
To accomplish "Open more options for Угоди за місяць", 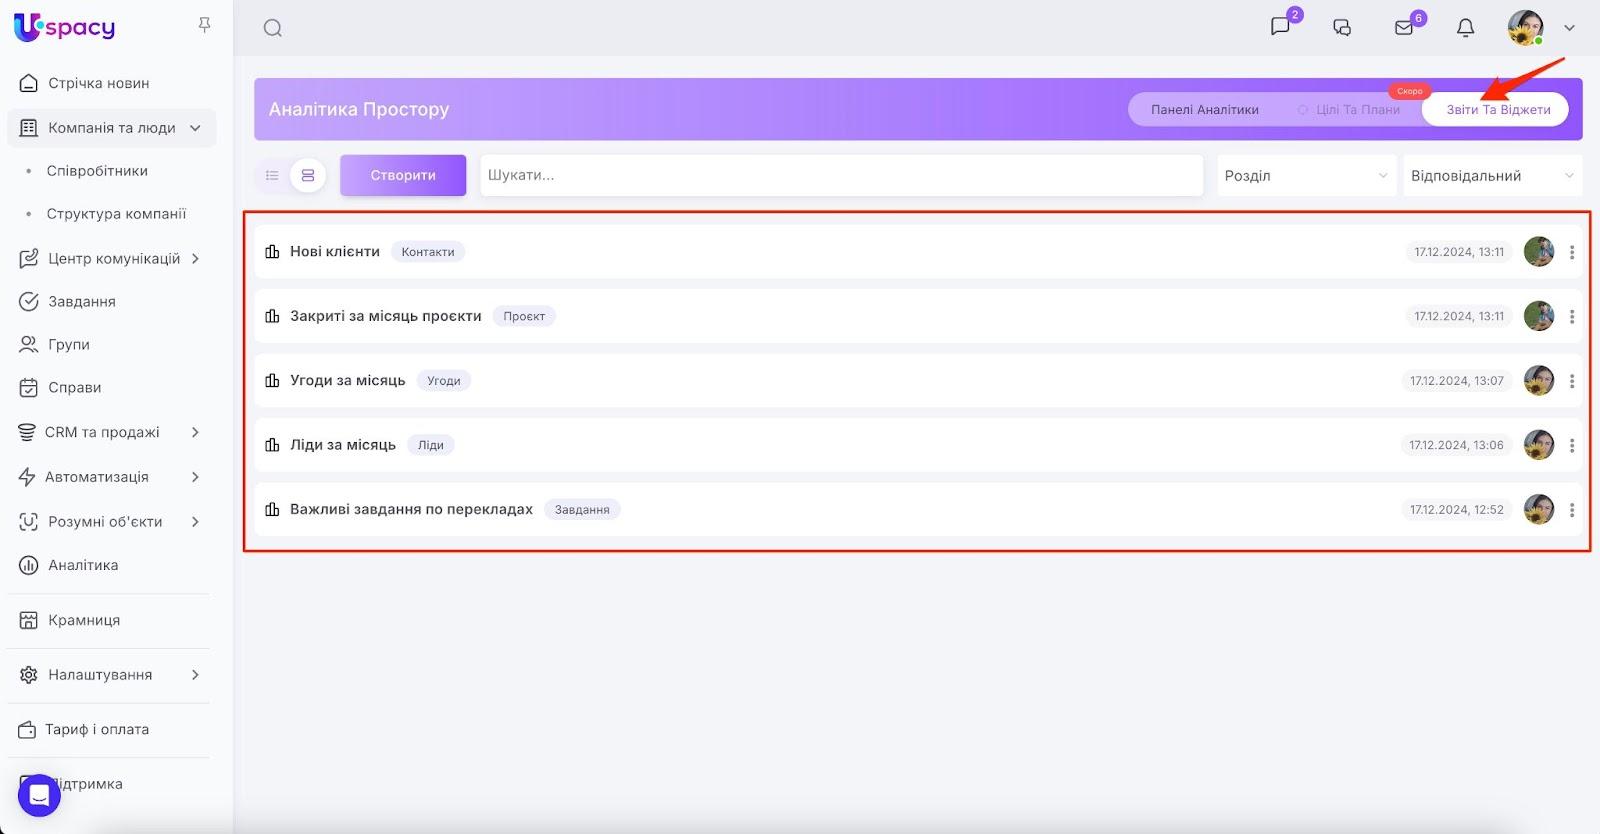I will 1572,381.
